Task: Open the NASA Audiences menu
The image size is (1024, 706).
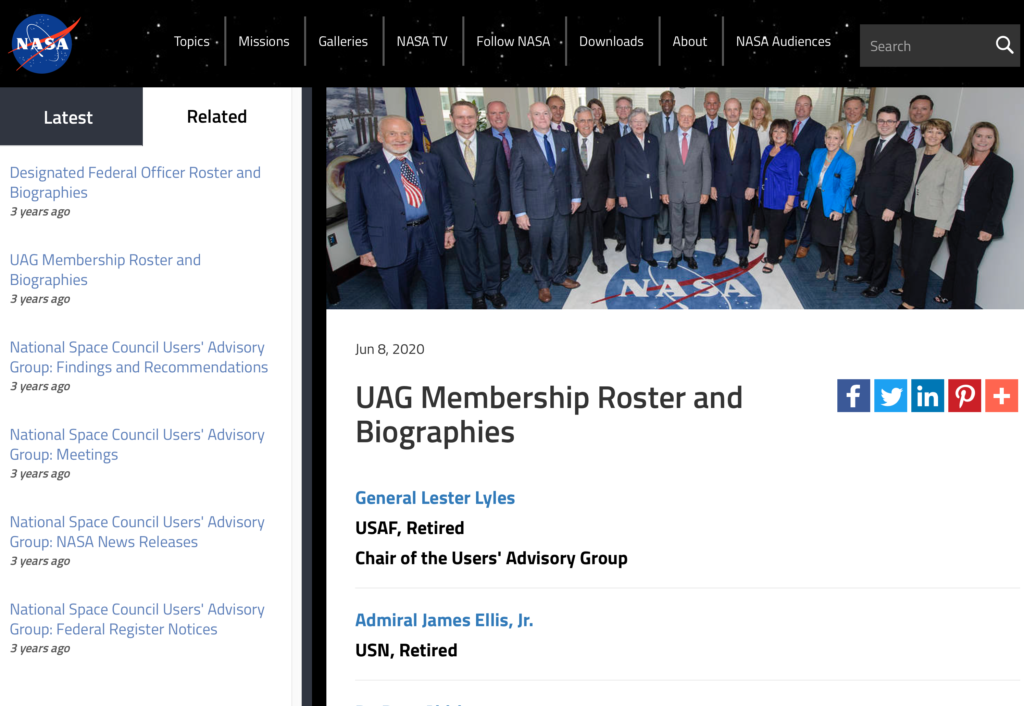Action: (x=783, y=41)
